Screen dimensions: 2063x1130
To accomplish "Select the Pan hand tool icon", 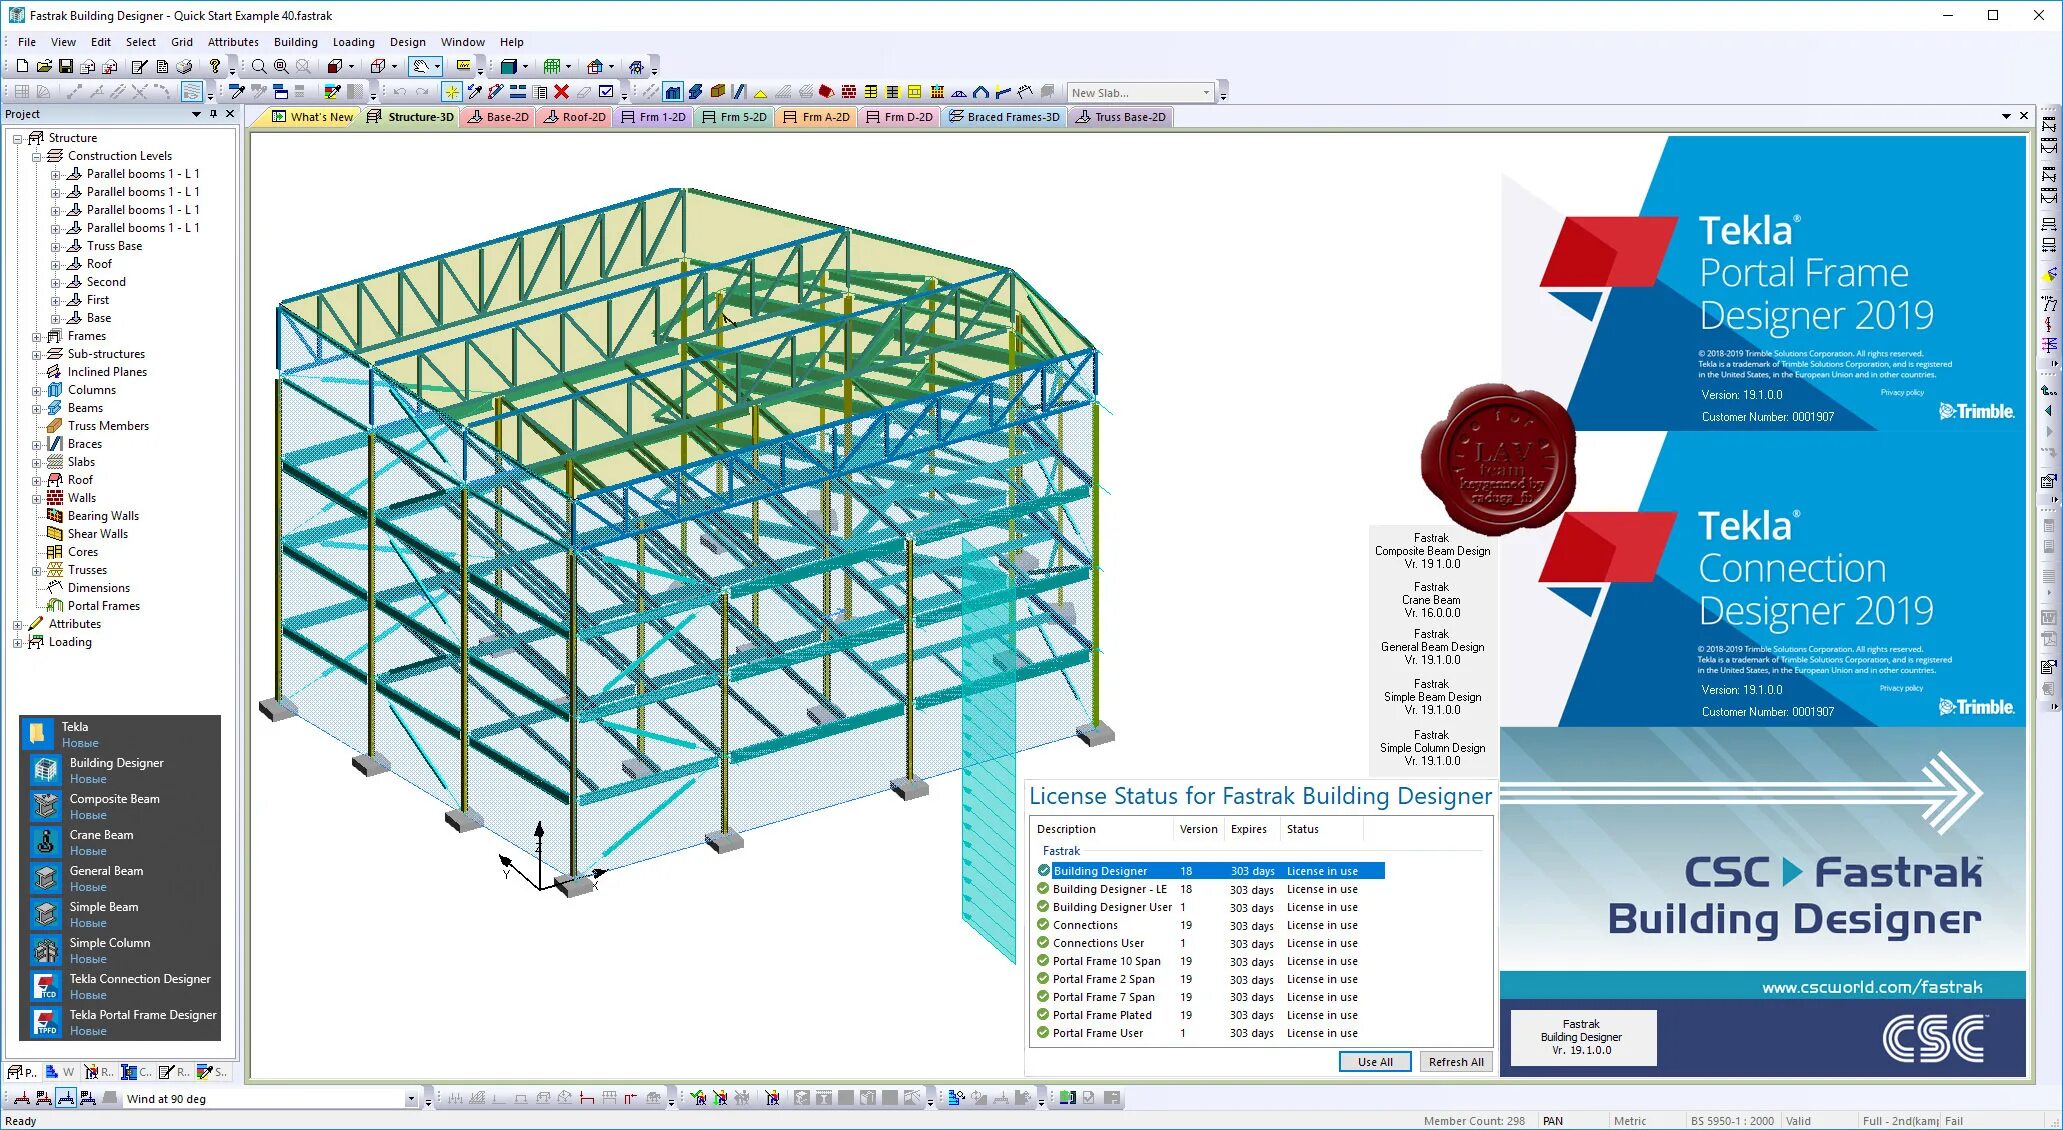I will pos(421,66).
